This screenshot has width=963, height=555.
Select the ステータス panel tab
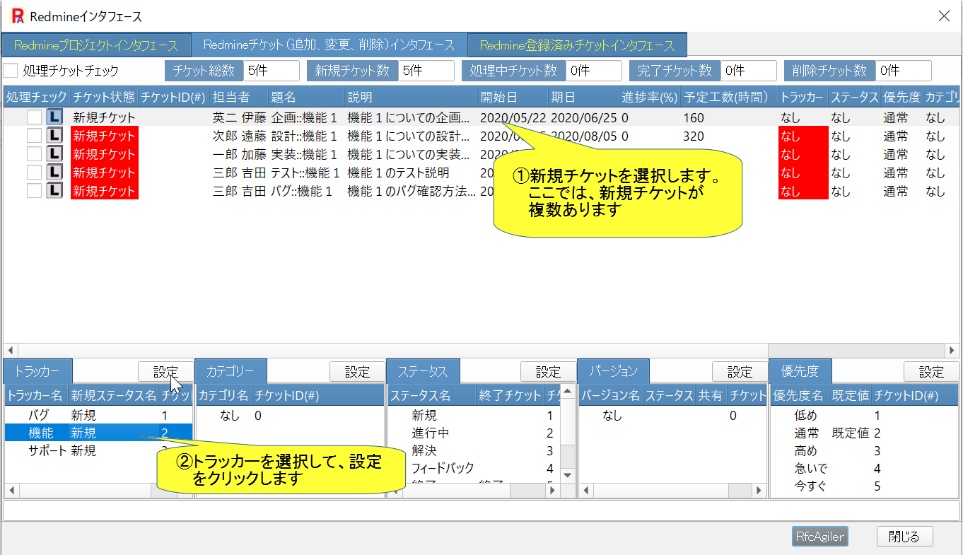click(423, 371)
